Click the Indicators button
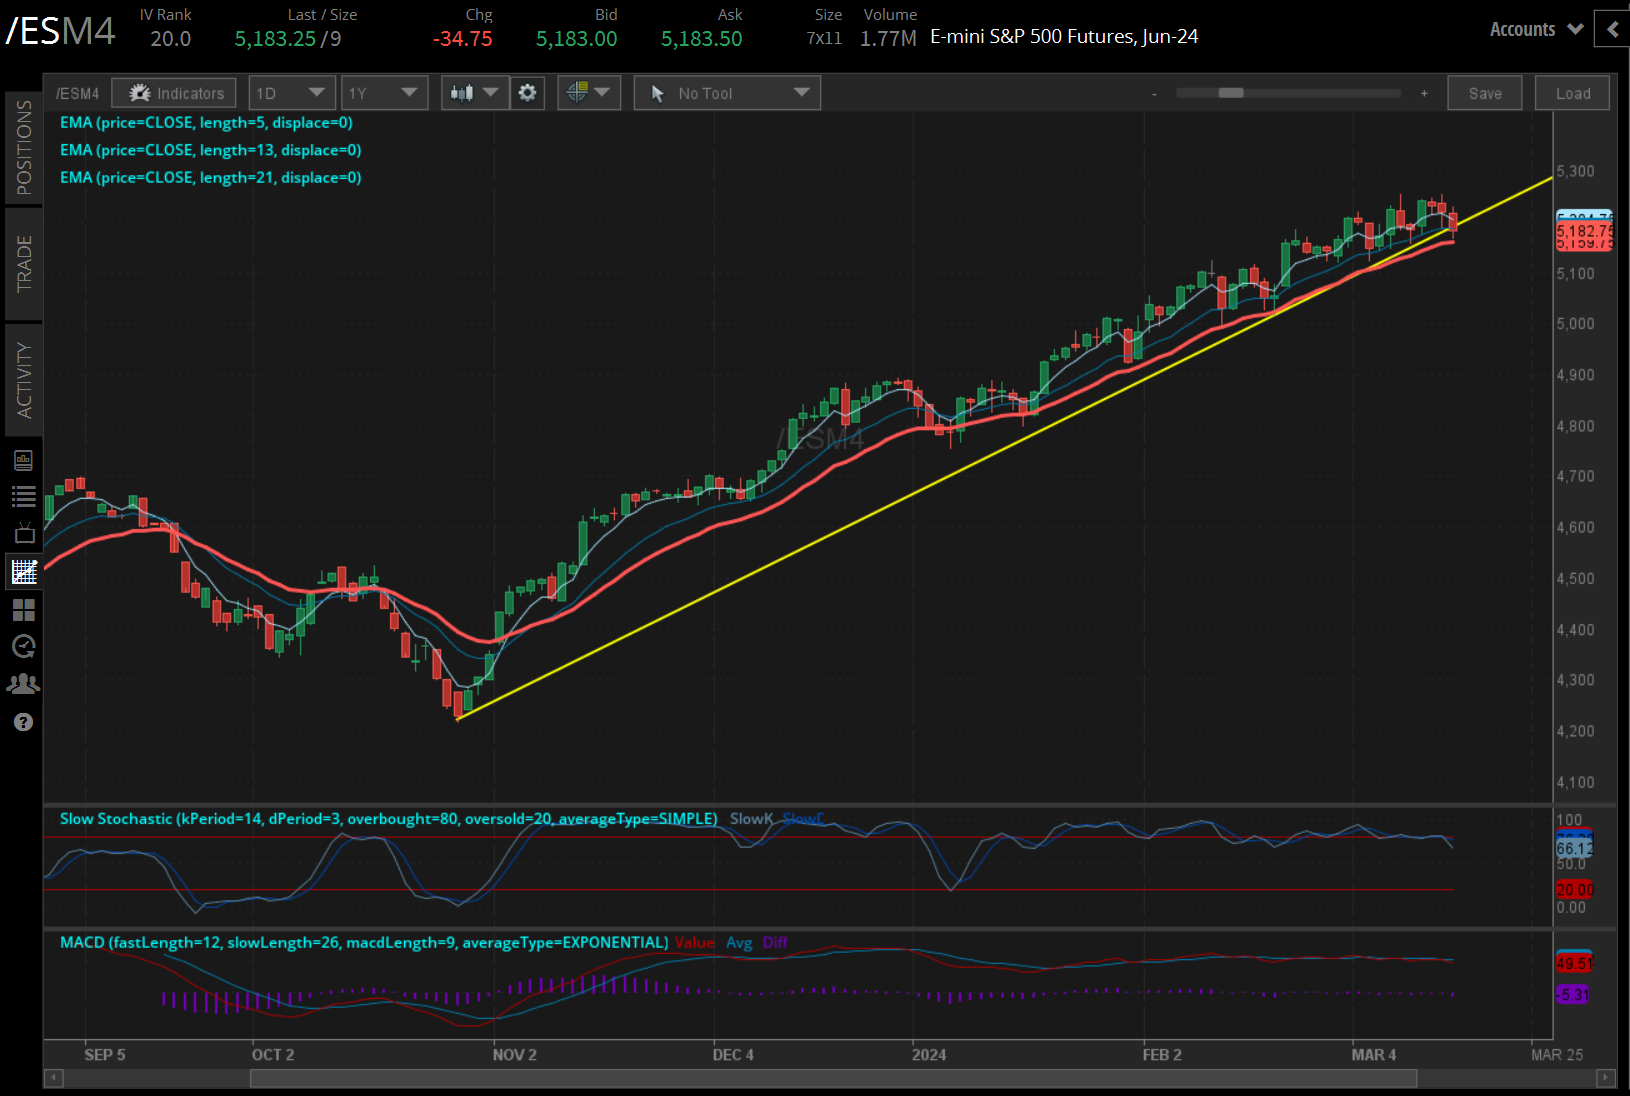Viewport: 1630px width, 1096px height. [174, 92]
